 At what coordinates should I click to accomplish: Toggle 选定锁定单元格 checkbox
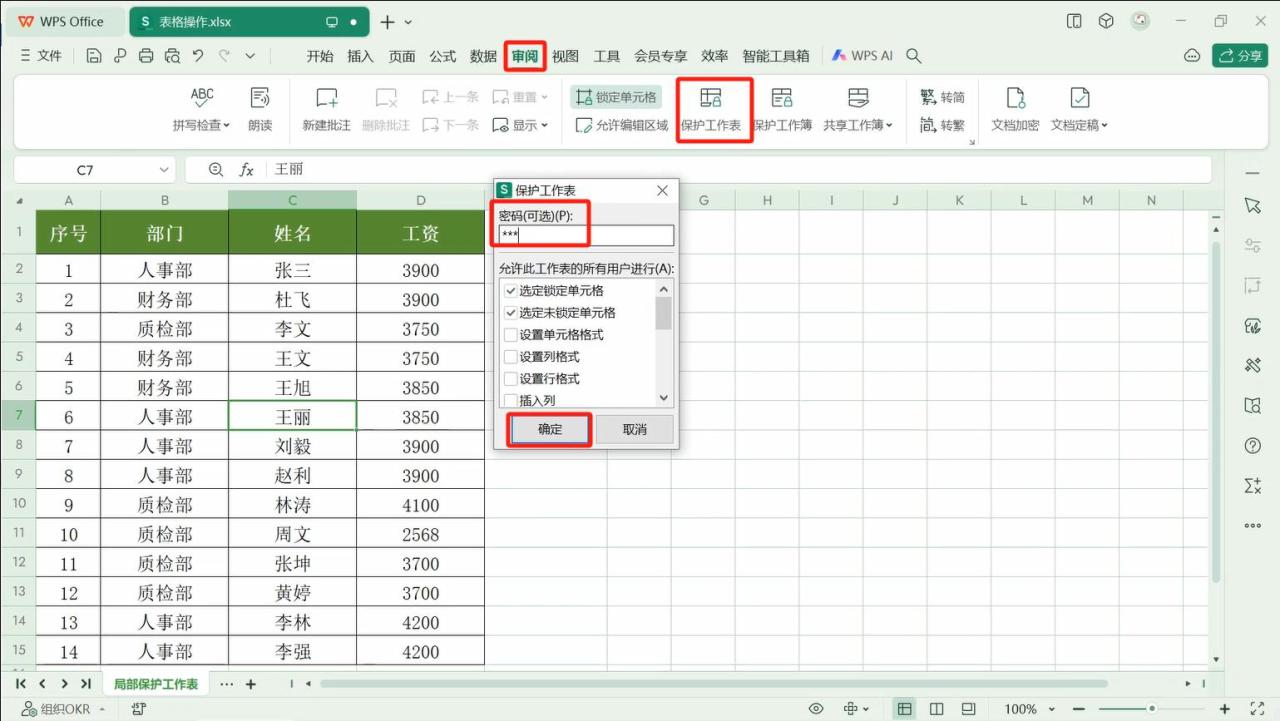511,291
